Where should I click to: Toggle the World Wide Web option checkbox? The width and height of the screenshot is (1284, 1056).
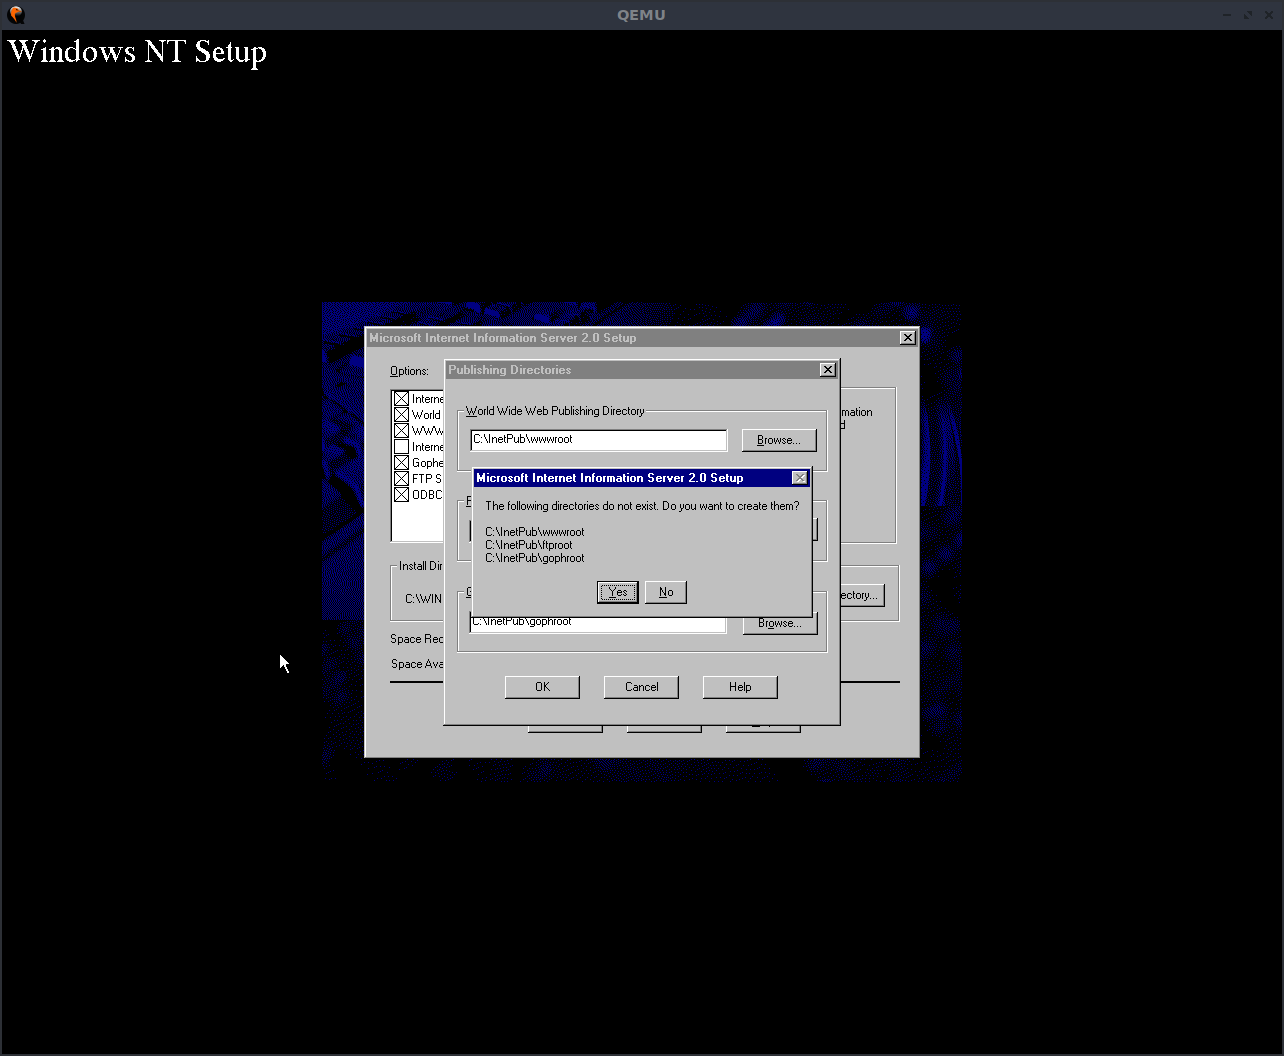click(x=401, y=415)
